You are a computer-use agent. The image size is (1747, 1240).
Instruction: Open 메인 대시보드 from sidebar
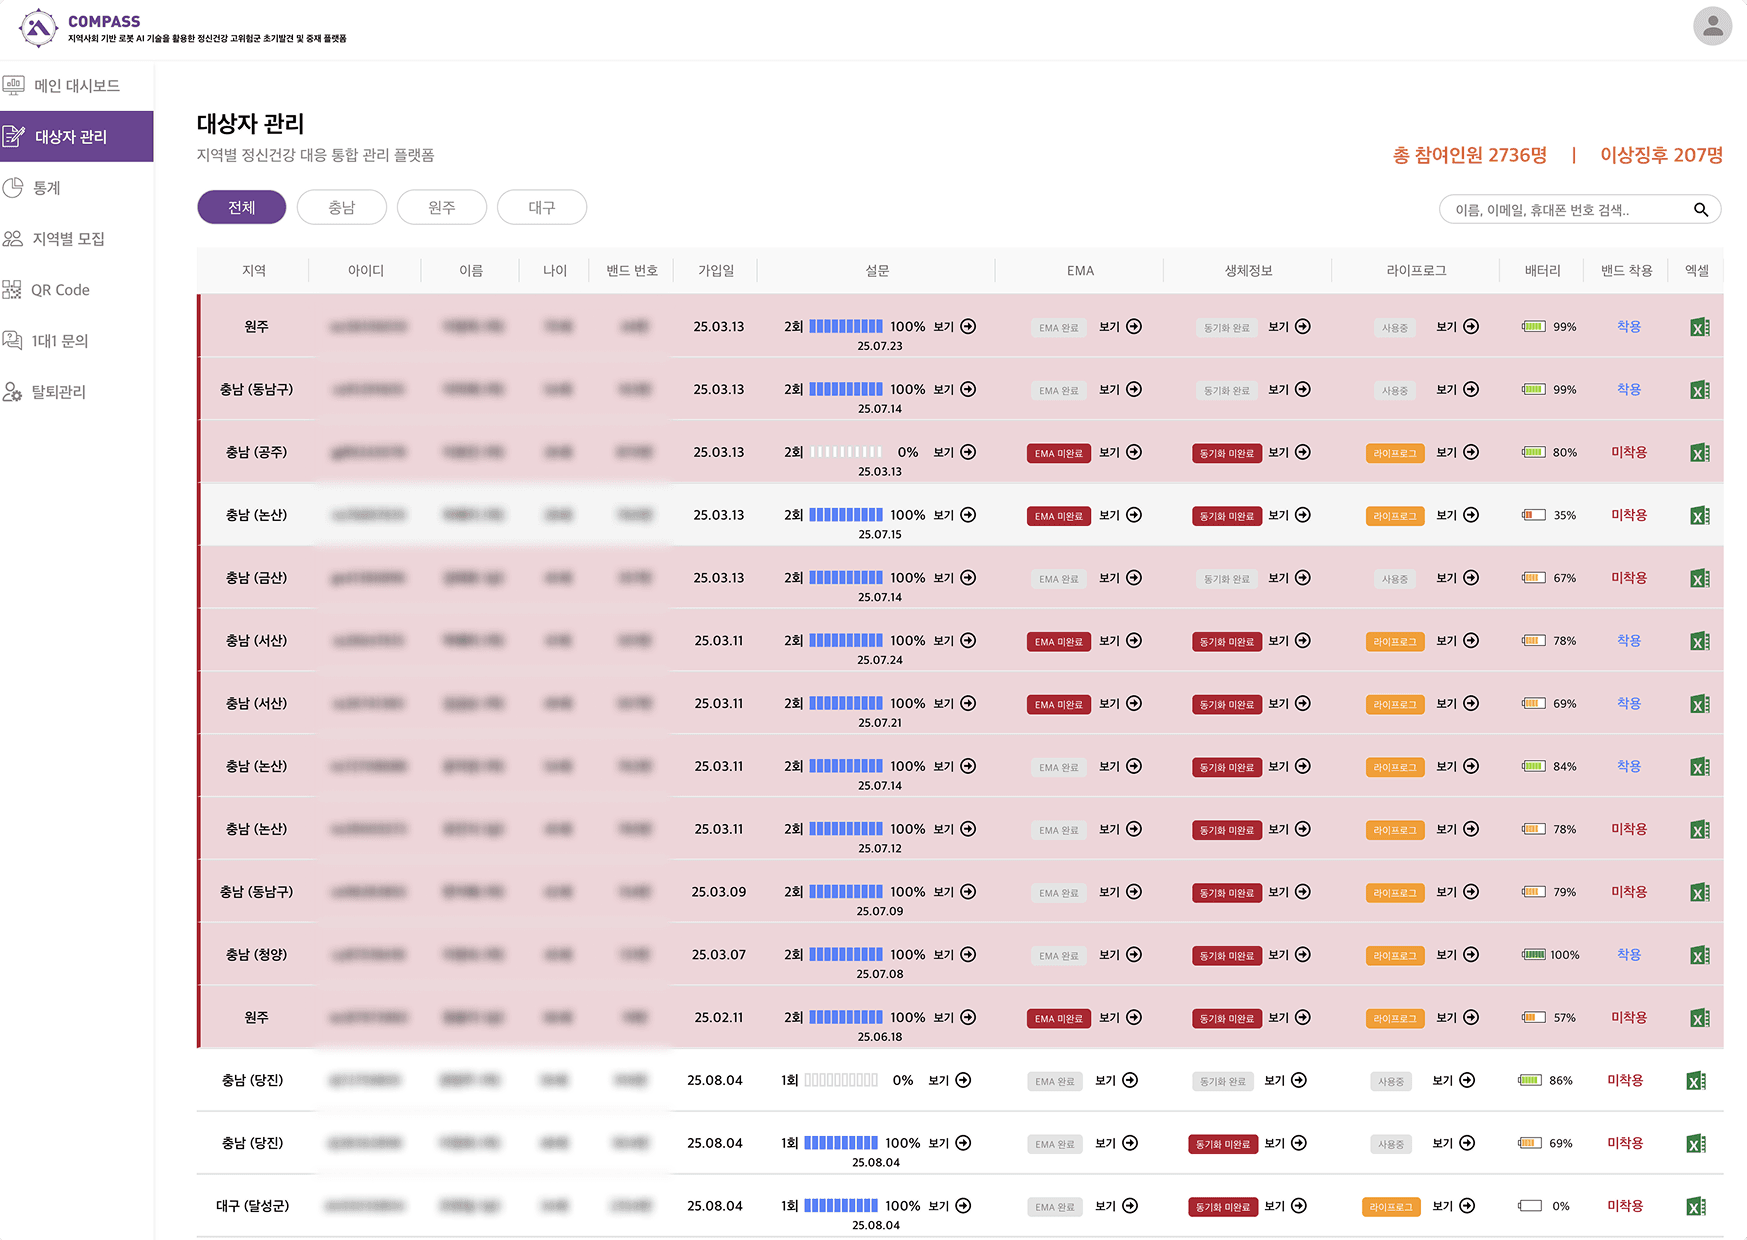(x=77, y=86)
